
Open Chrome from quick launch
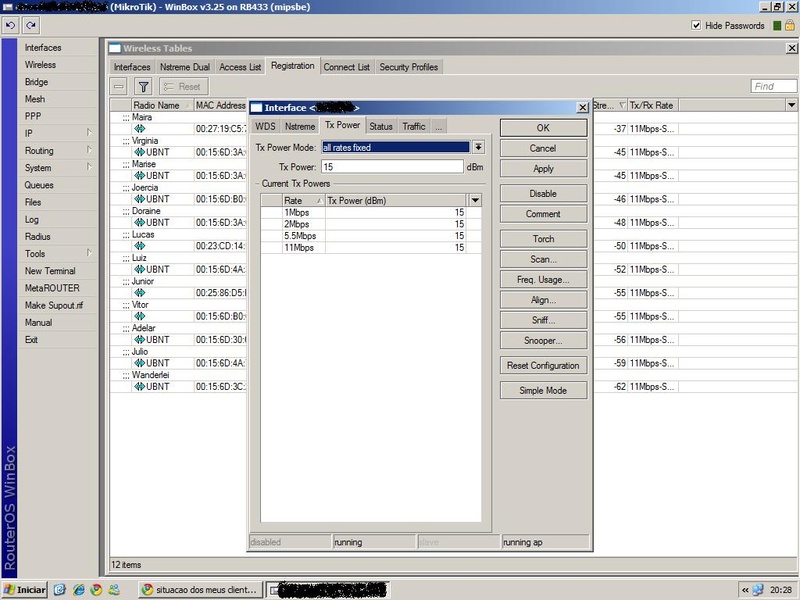tap(96, 590)
